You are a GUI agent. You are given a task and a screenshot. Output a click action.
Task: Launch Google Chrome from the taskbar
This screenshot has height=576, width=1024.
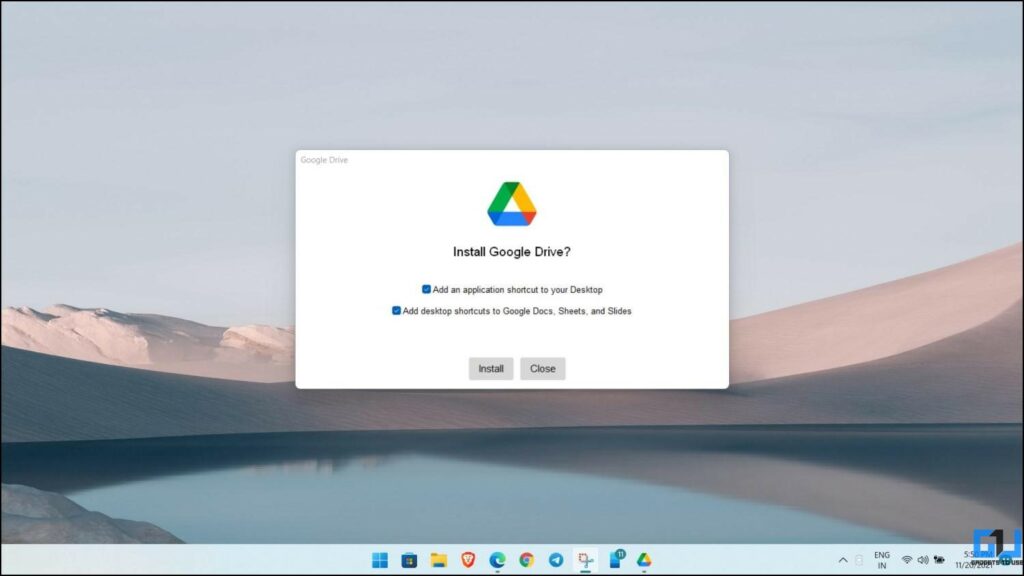(x=527, y=561)
